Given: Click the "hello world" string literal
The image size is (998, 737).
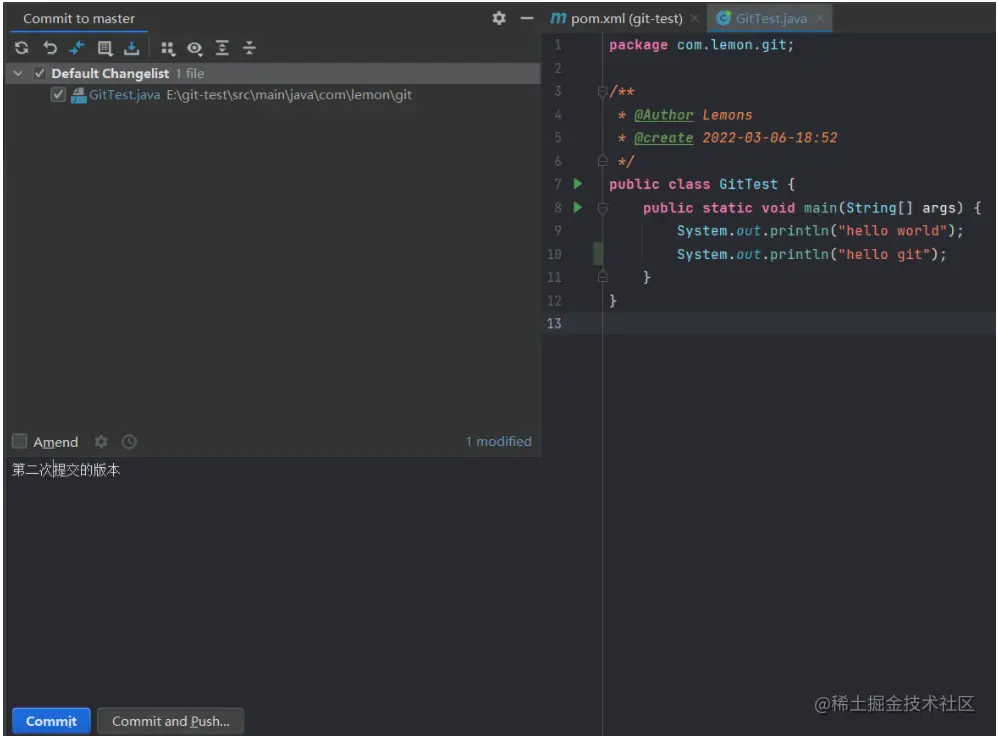Looking at the screenshot, I should 892,230.
